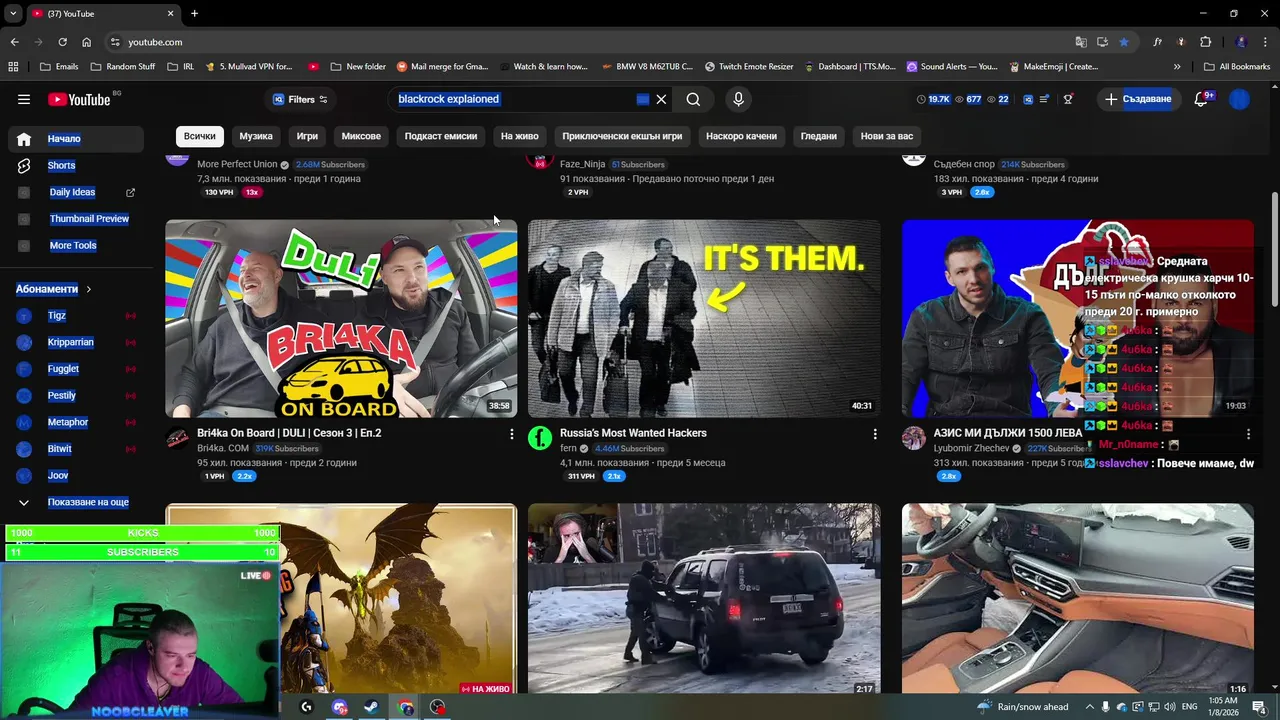
Task: Open Thumbnail Preview in the sidebar
Action: click(x=89, y=219)
